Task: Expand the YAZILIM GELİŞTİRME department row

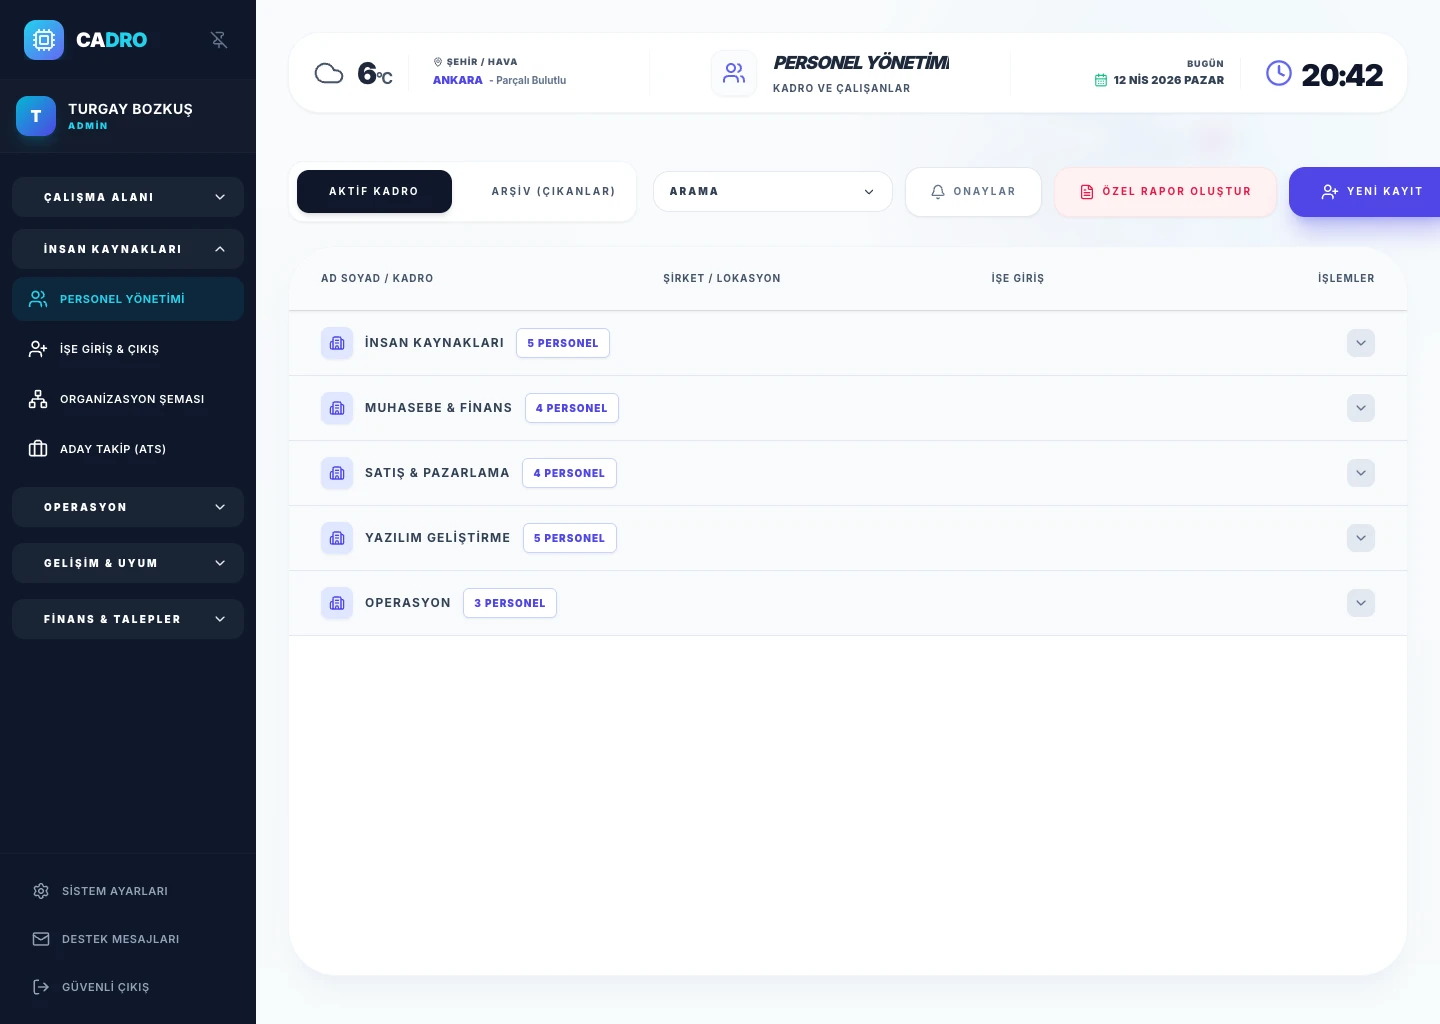Action: point(1361,538)
